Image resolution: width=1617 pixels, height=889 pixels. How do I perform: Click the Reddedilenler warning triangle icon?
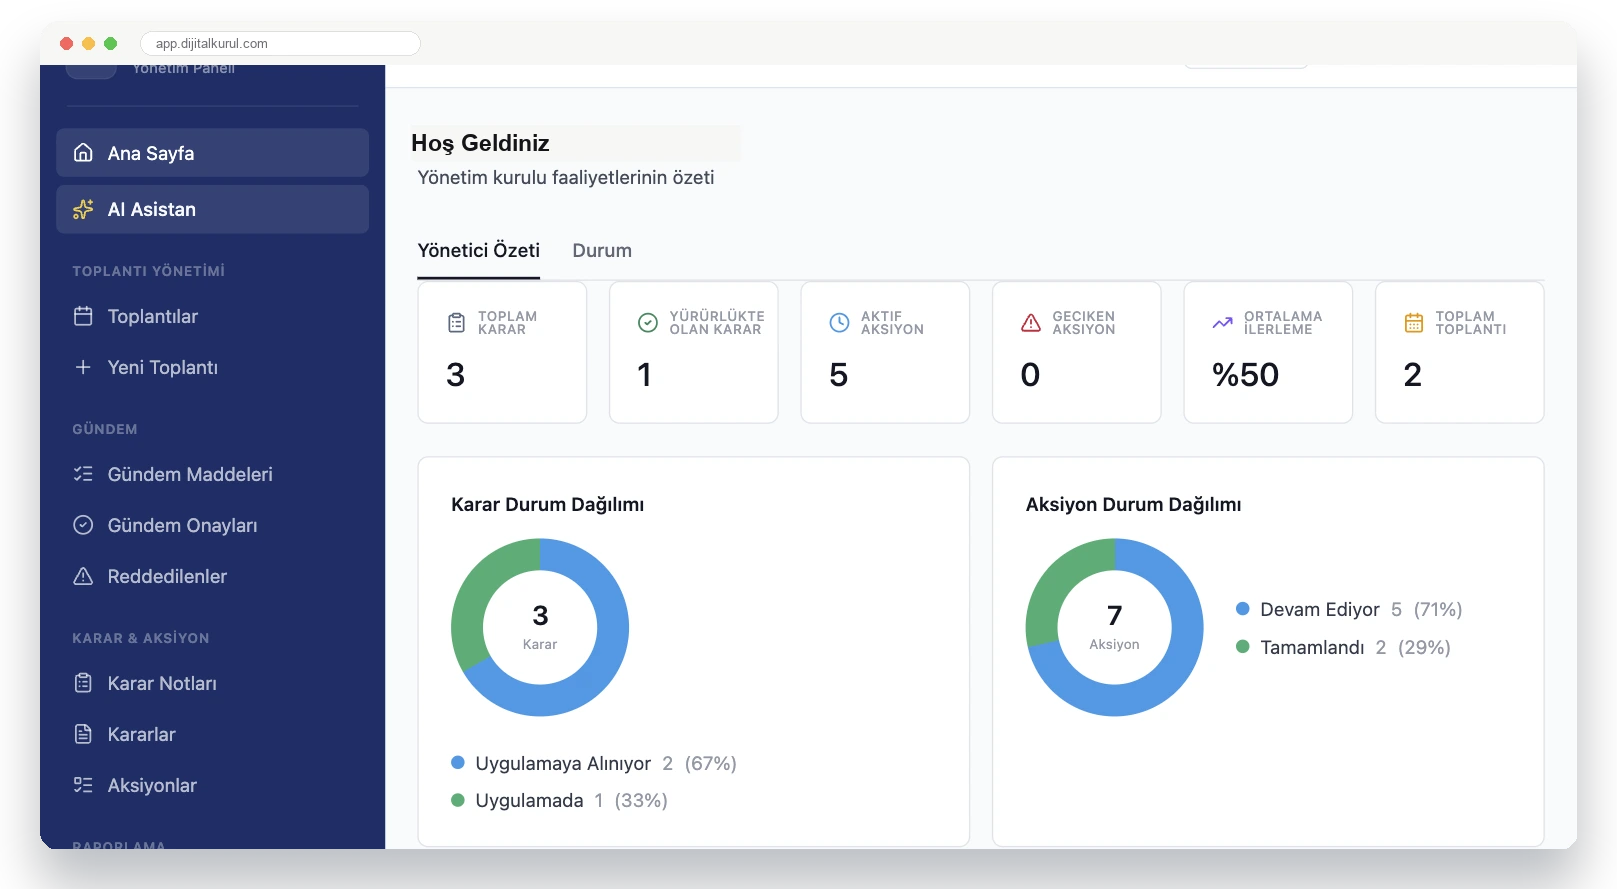coord(83,576)
